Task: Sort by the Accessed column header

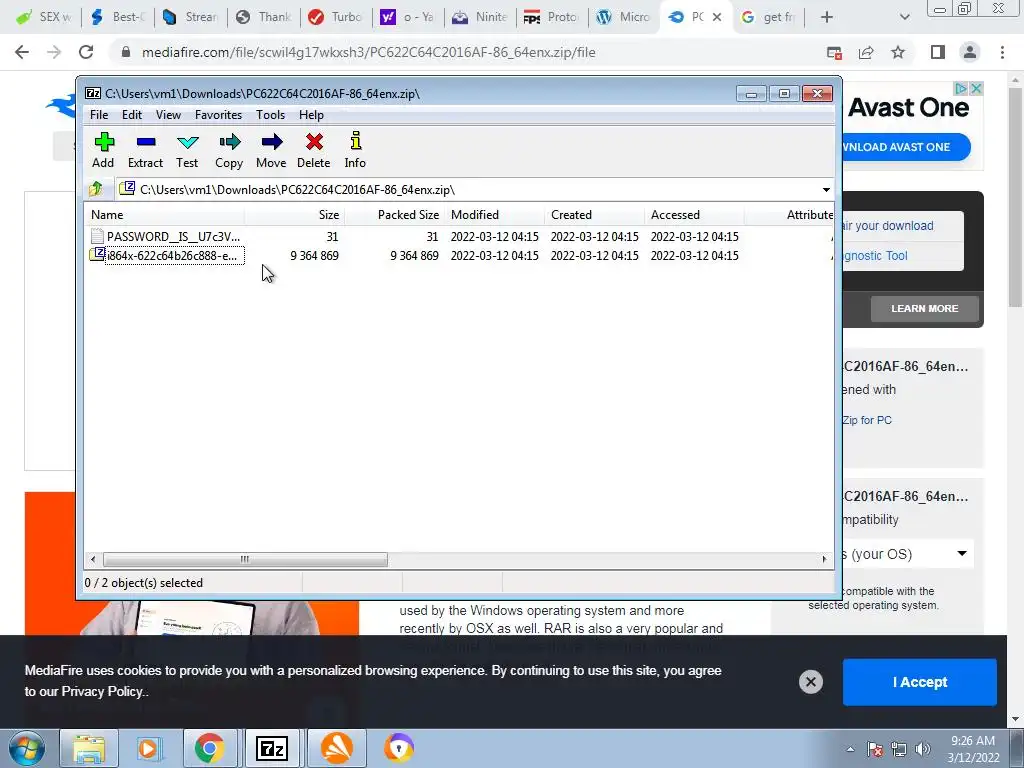Action: pyautogui.click(x=694, y=215)
